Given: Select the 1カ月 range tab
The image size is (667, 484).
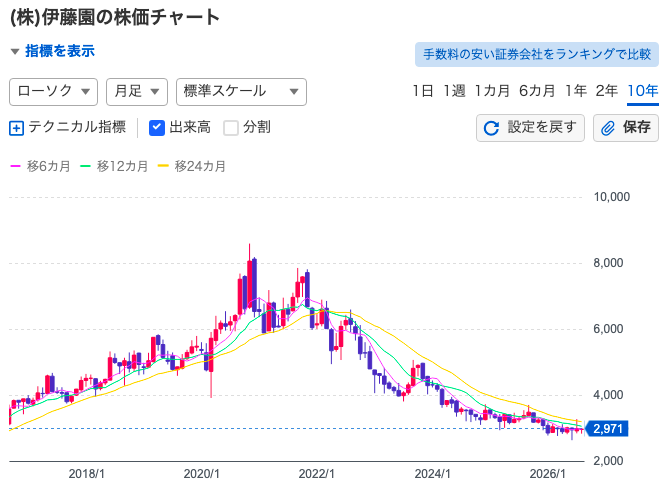Looking at the screenshot, I should [492, 91].
